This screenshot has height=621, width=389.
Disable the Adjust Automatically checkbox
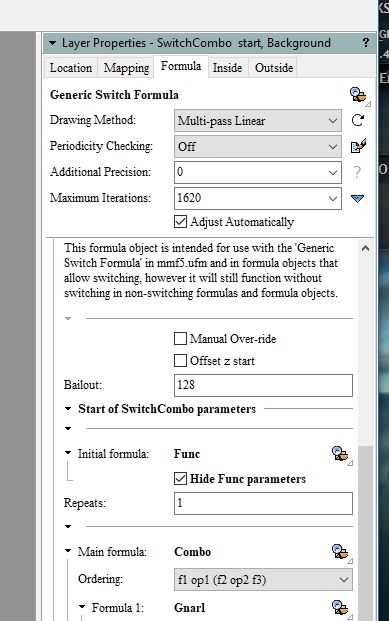[180, 221]
